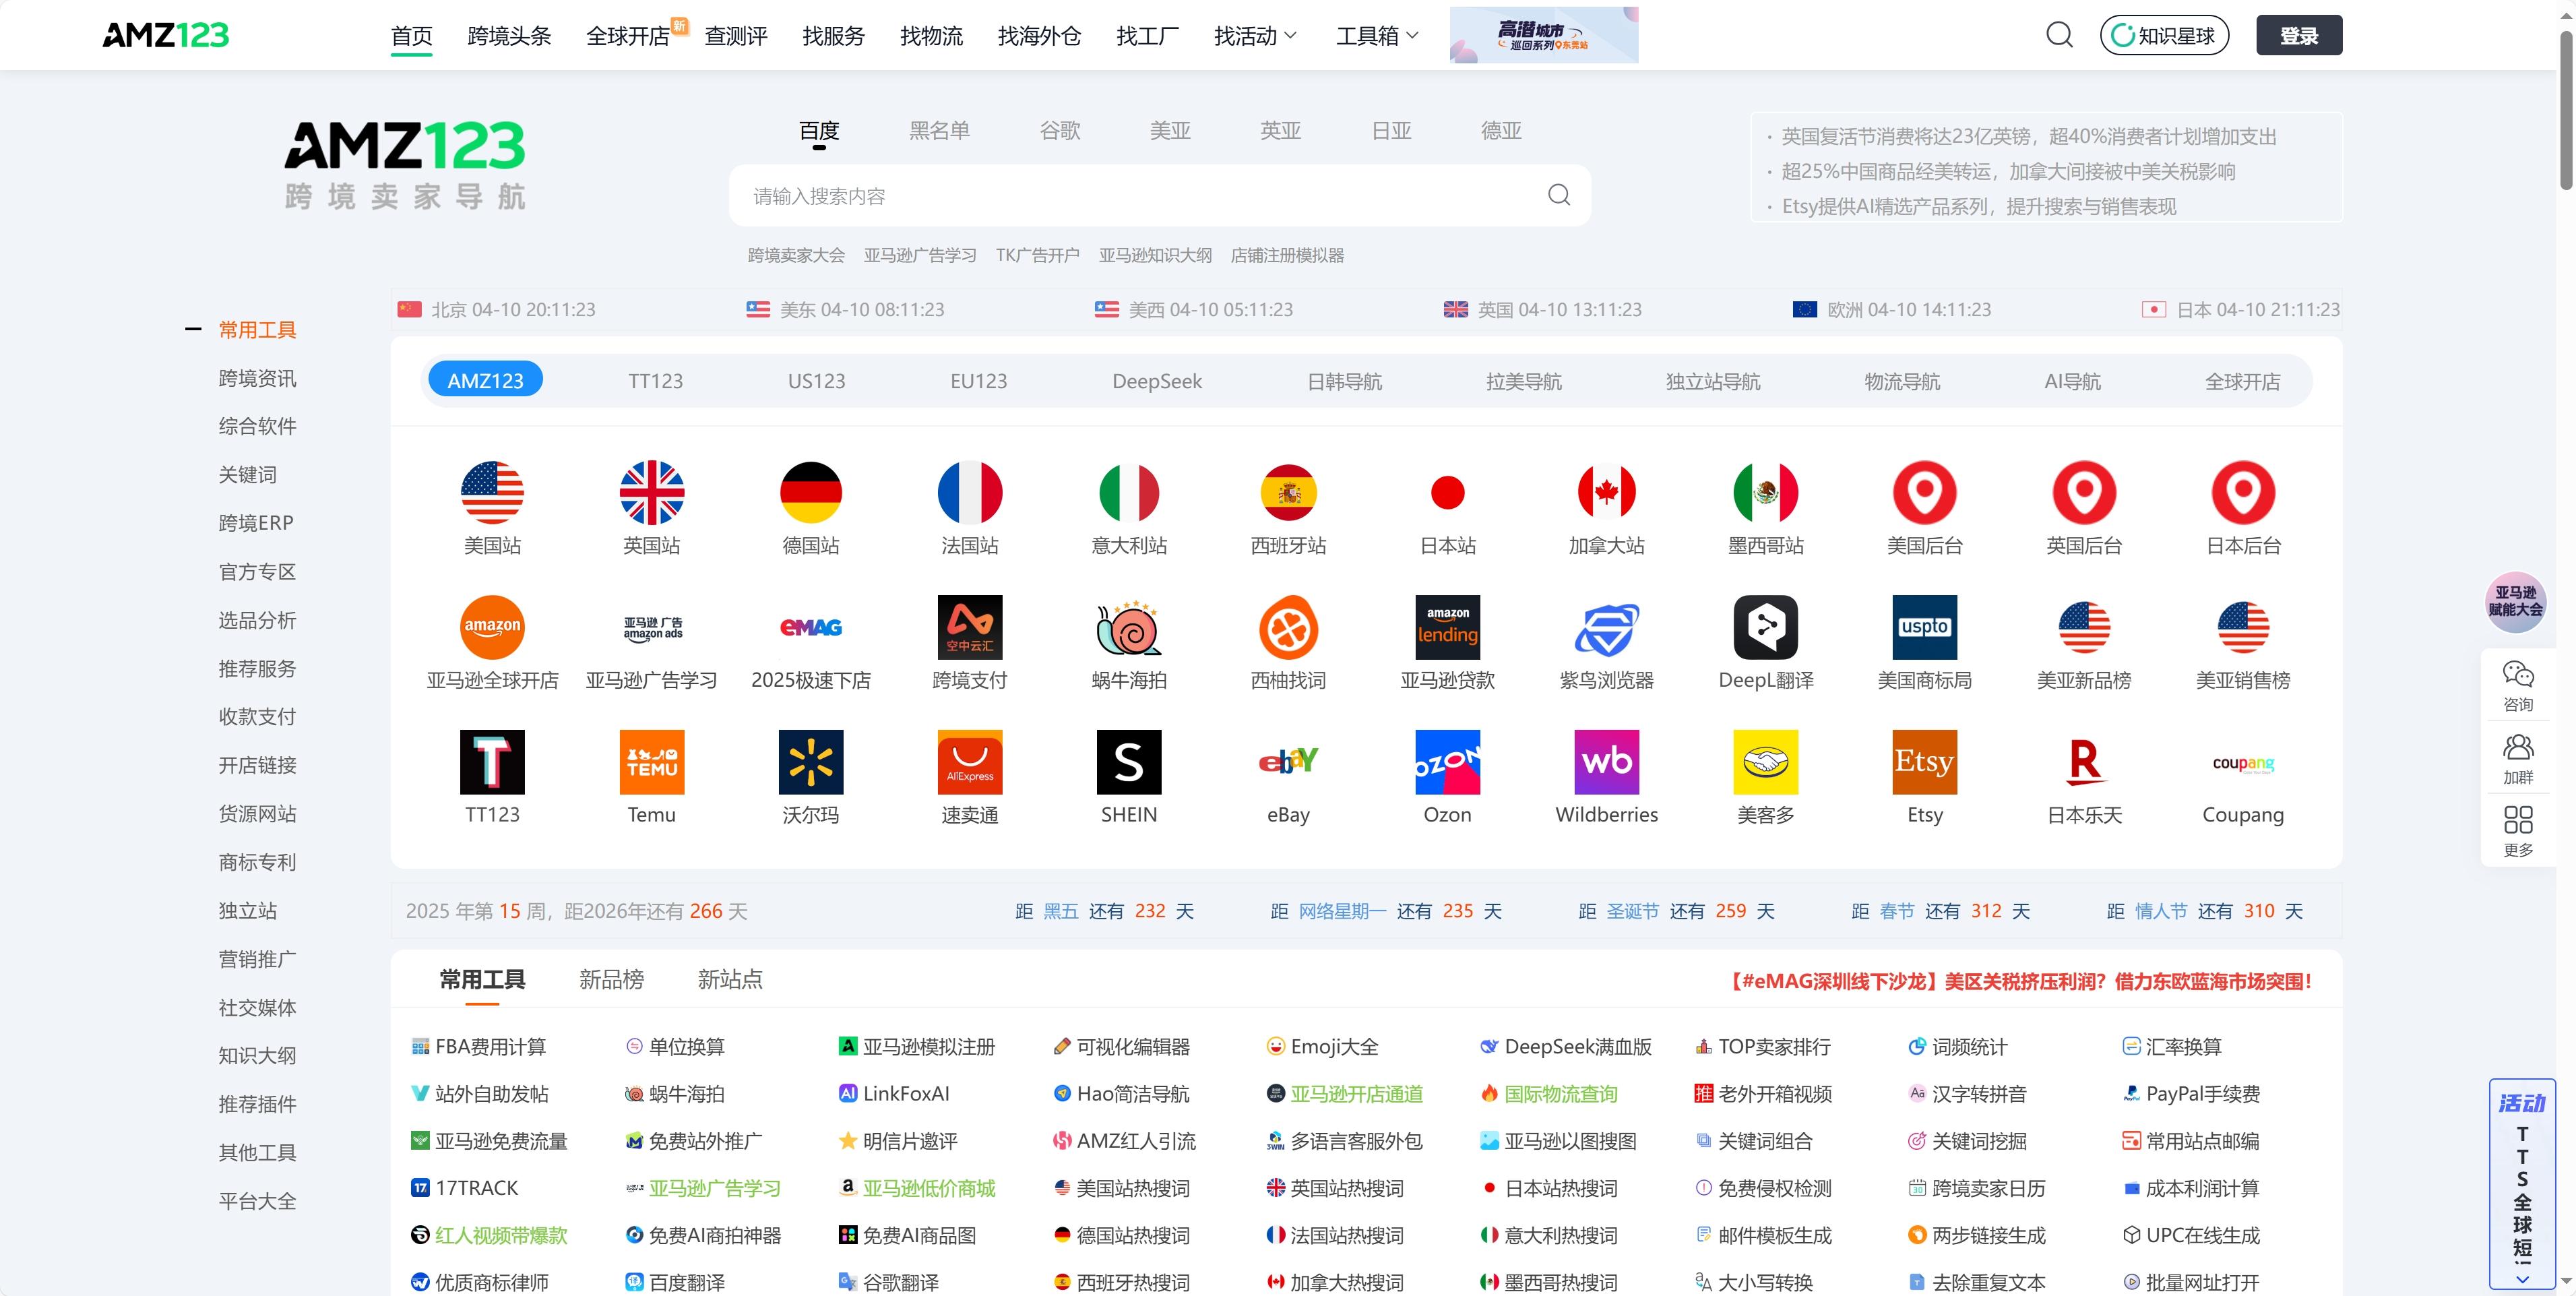Open the eMAG深圳线下沙龙 red announcement link
The width and height of the screenshot is (2576, 1296).
click(x=2020, y=981)
